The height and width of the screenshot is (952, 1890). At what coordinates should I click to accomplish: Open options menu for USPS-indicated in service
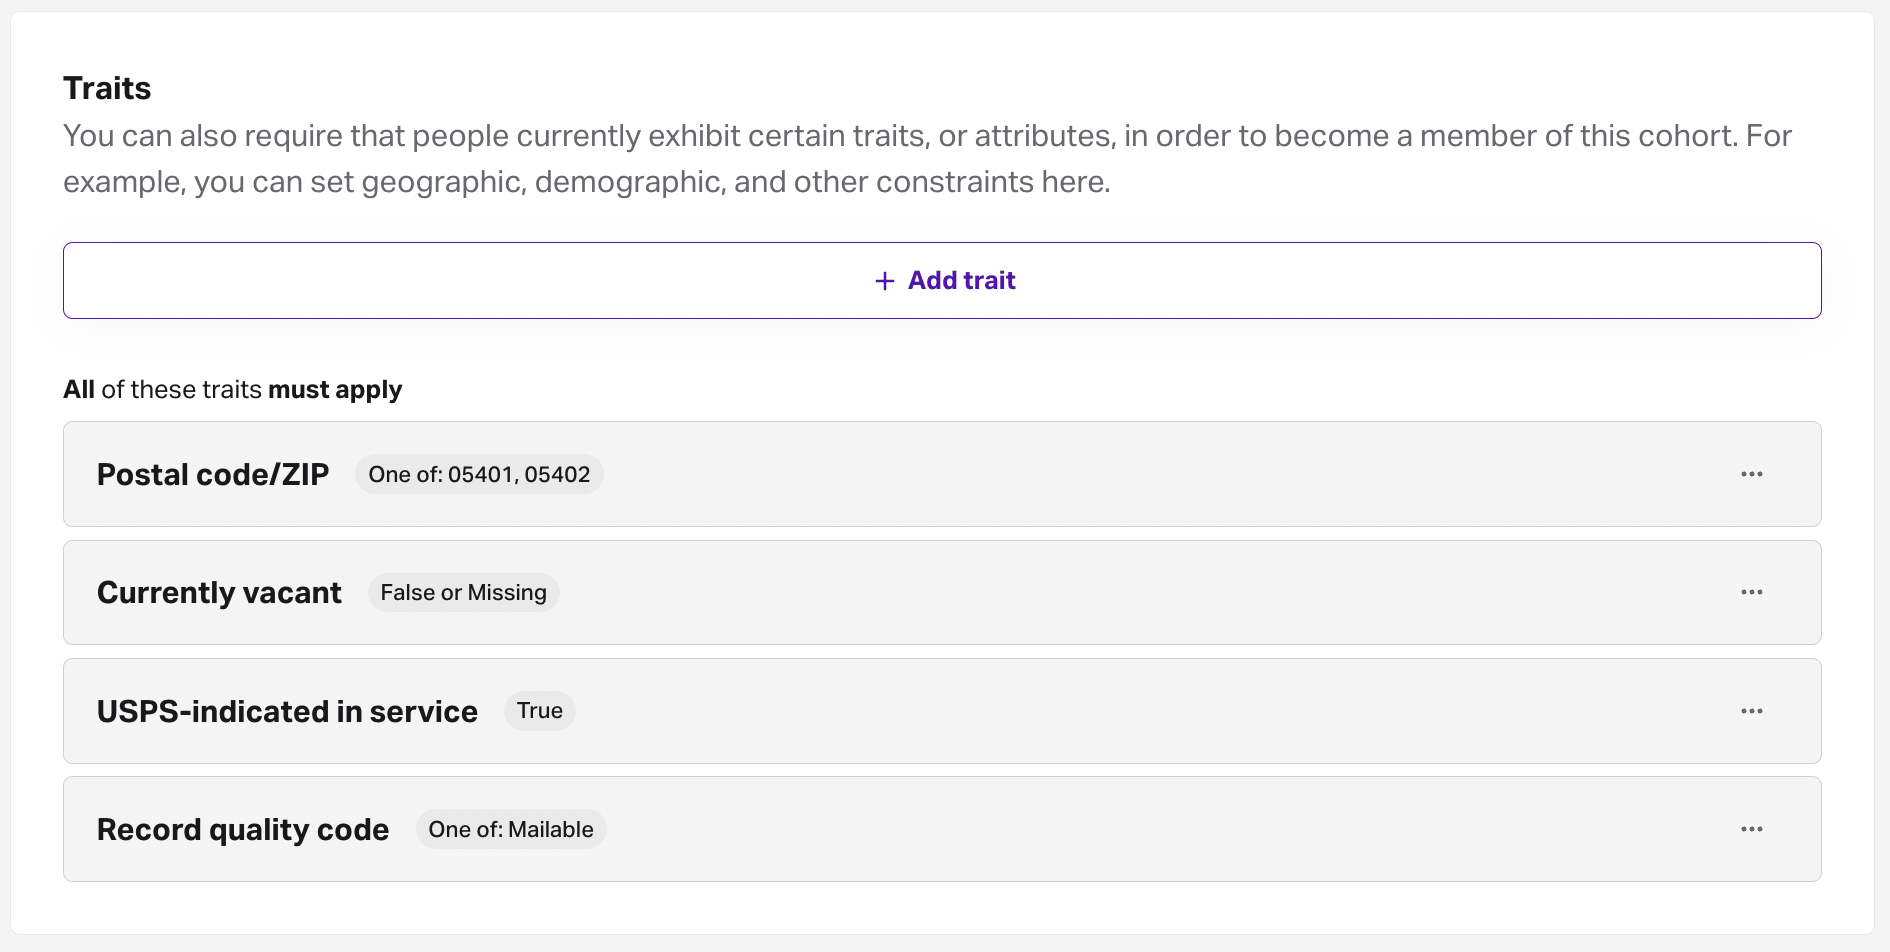click(1752, 711)
